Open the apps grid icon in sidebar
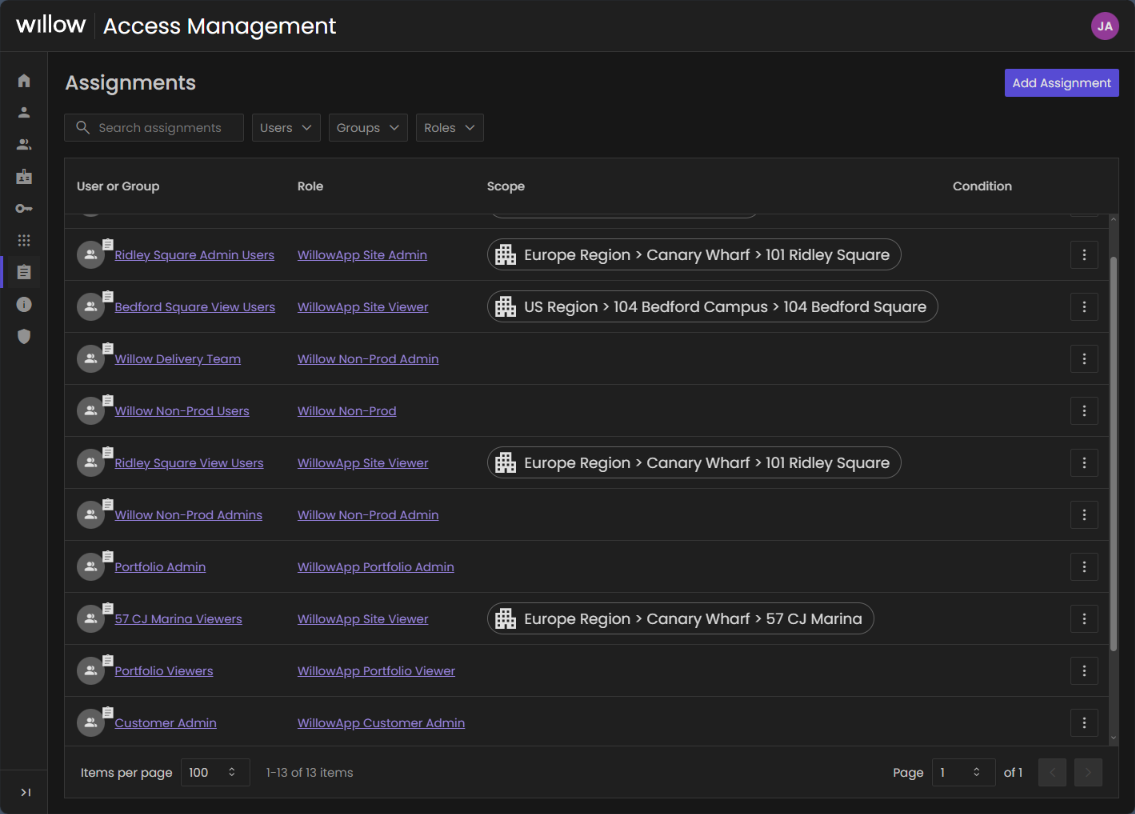The height and width of the screenshot is (814, 1135). [24, 240]
